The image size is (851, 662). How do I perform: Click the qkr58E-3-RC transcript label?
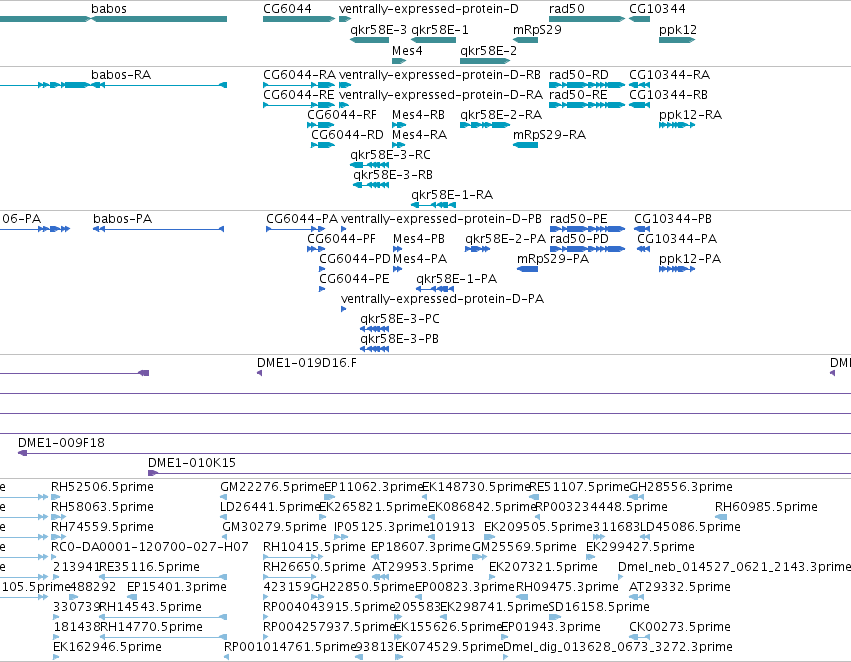pyautogui.click(x=391, y=155)
